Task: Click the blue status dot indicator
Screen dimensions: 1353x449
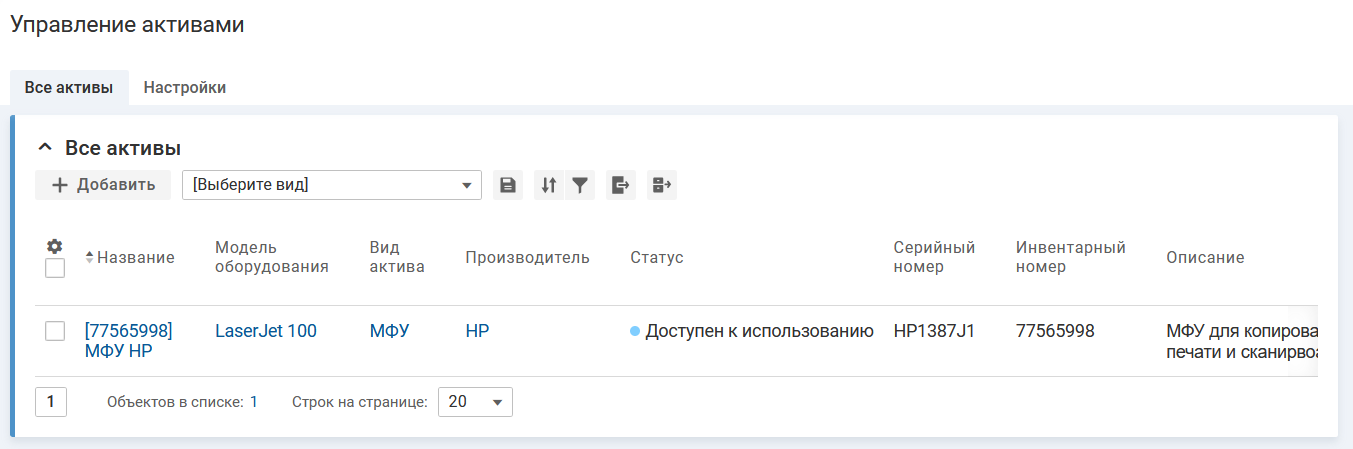Action: [635, 331]
